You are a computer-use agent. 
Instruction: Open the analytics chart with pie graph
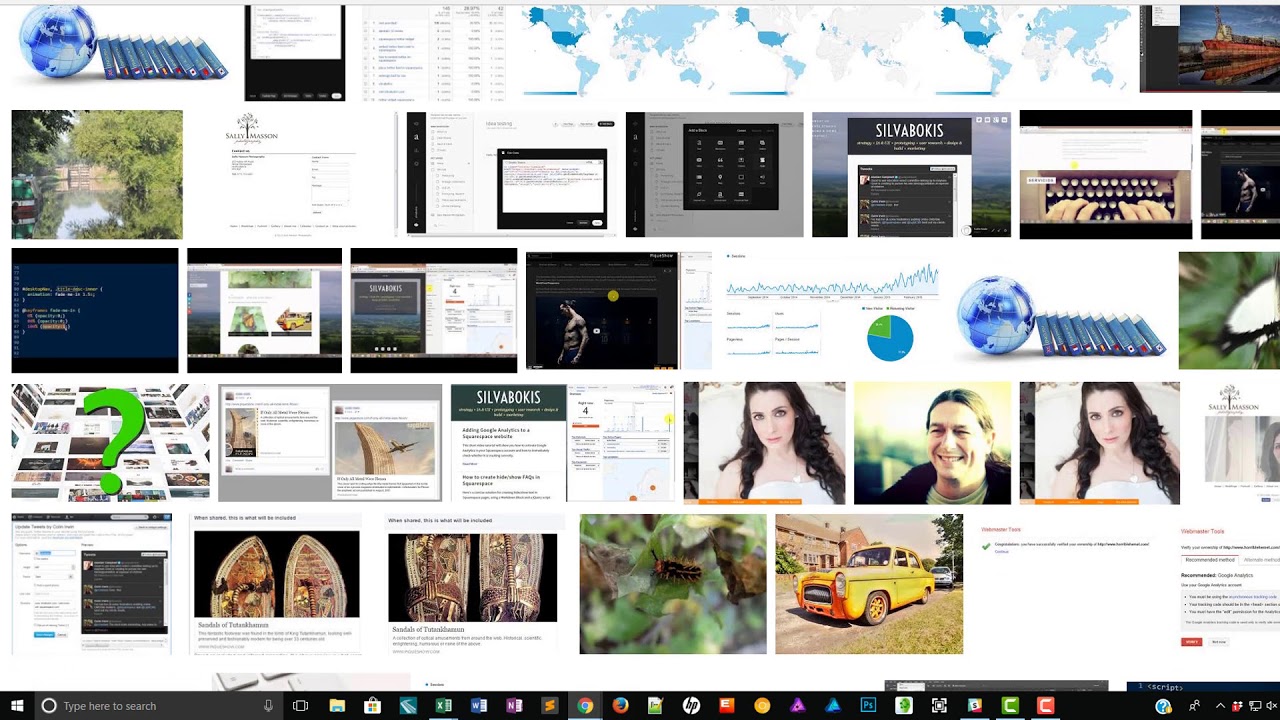(832, 310)
